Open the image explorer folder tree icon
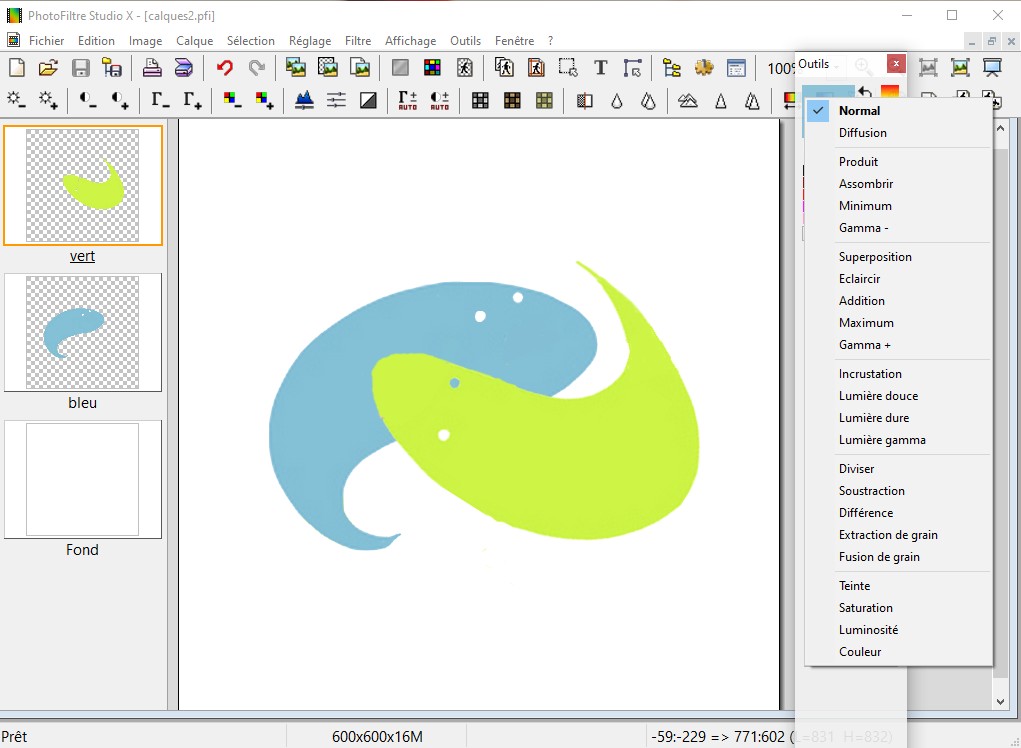Viewport: 1021px width, 748px height. coord(671,68)
